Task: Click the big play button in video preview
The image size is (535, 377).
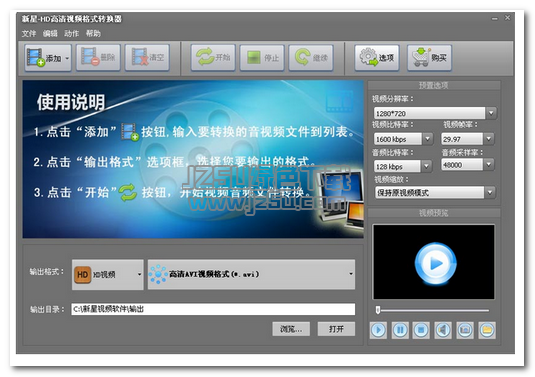Action: (435, 263)
